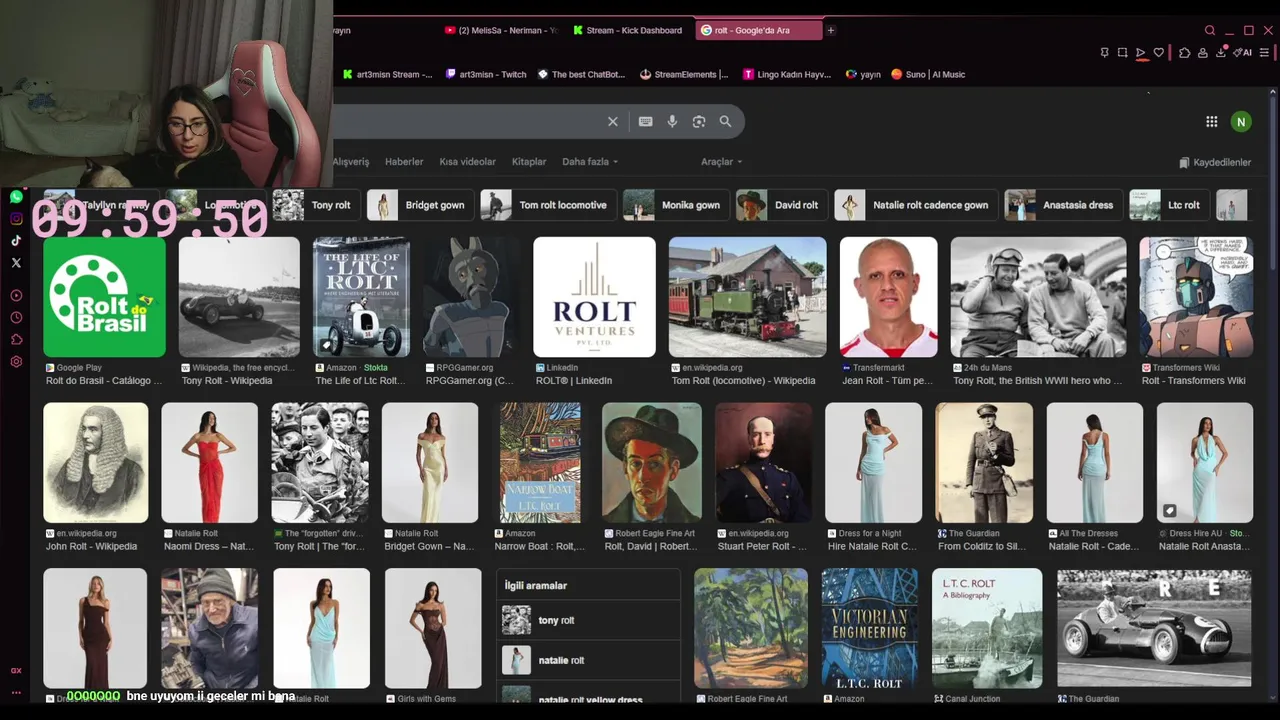This screenshot has width=1280, height=720.
Task: Open the downloads icon in toolbar
Action: click(1221, 53)
